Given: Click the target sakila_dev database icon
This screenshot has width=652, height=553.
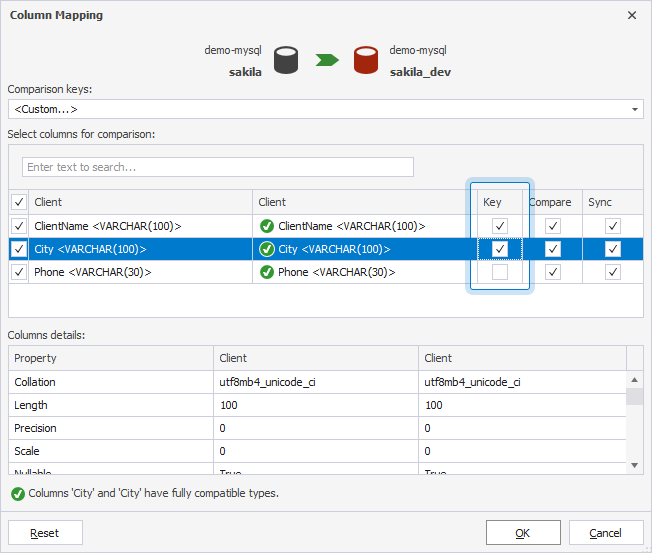Looking at the screenshot, I should pyautogui.click(x=366, y=60).
